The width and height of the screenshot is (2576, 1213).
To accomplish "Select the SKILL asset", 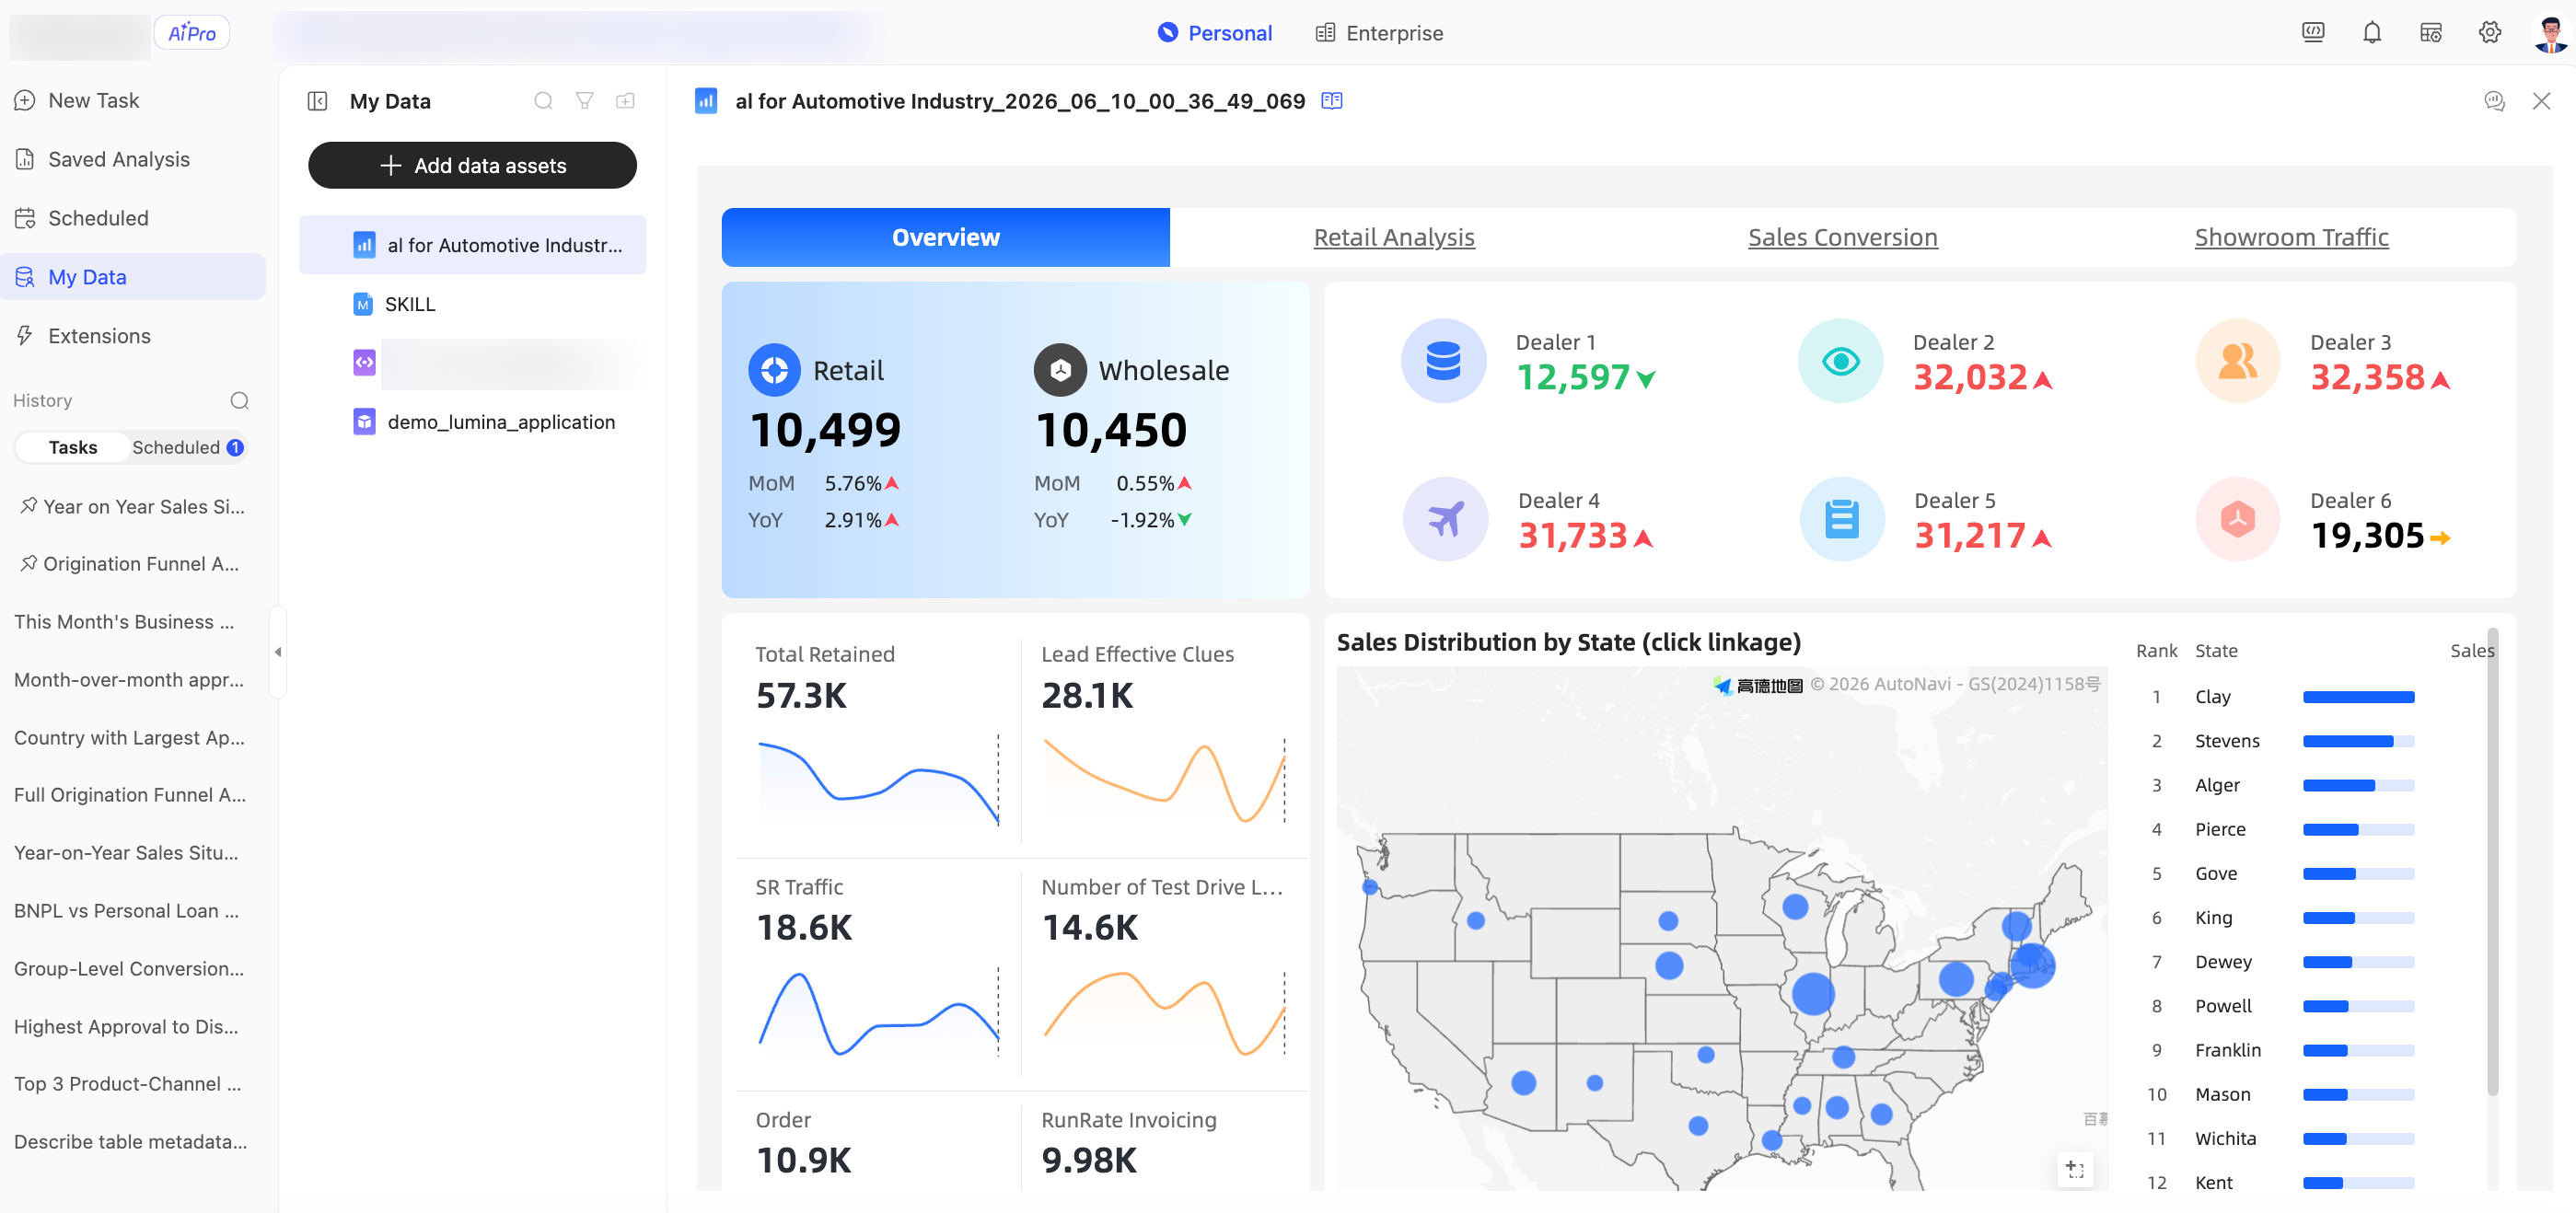I will point(472,304).
